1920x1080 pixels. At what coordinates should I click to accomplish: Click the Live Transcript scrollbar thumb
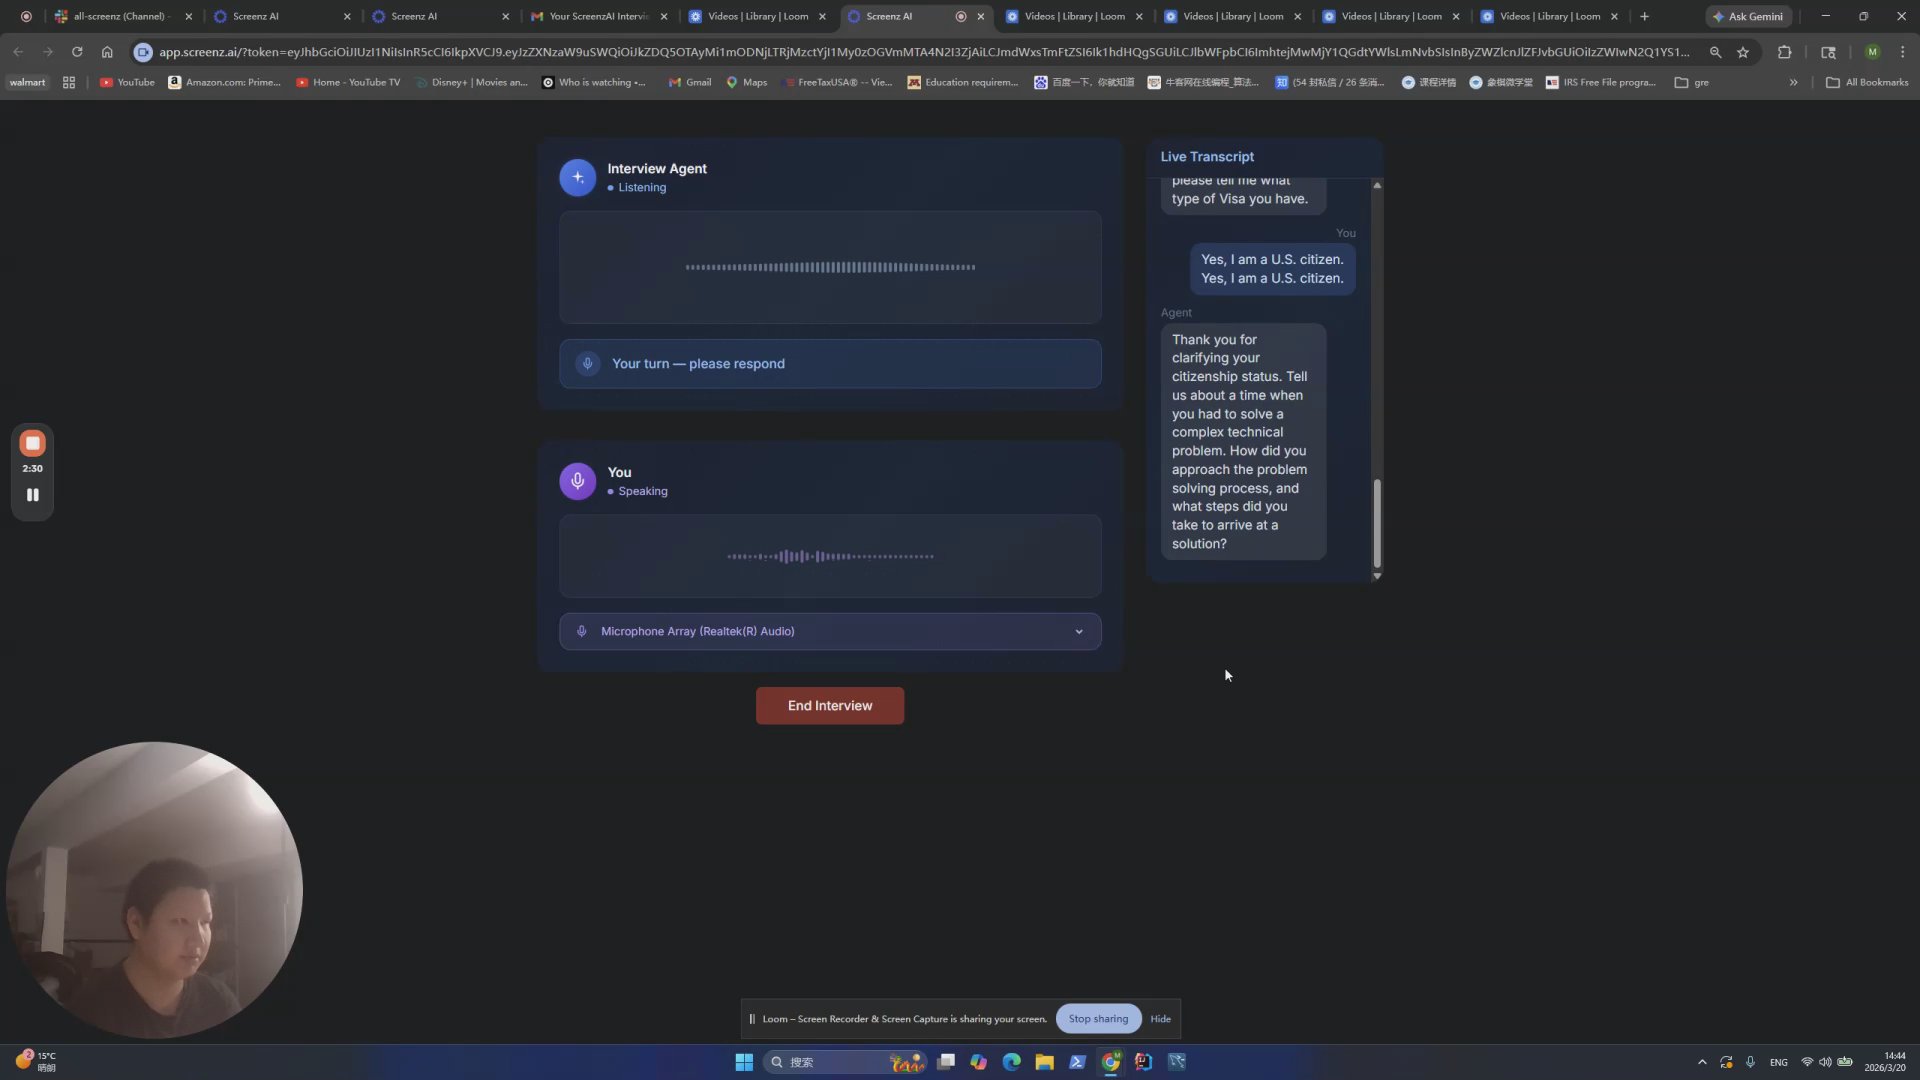[x=1377, y=522]
